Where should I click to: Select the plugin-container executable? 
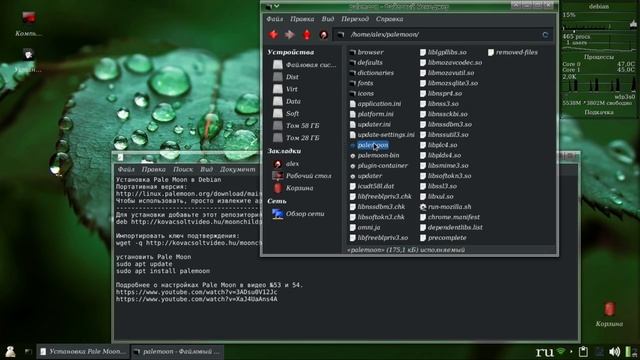(379, 165)
